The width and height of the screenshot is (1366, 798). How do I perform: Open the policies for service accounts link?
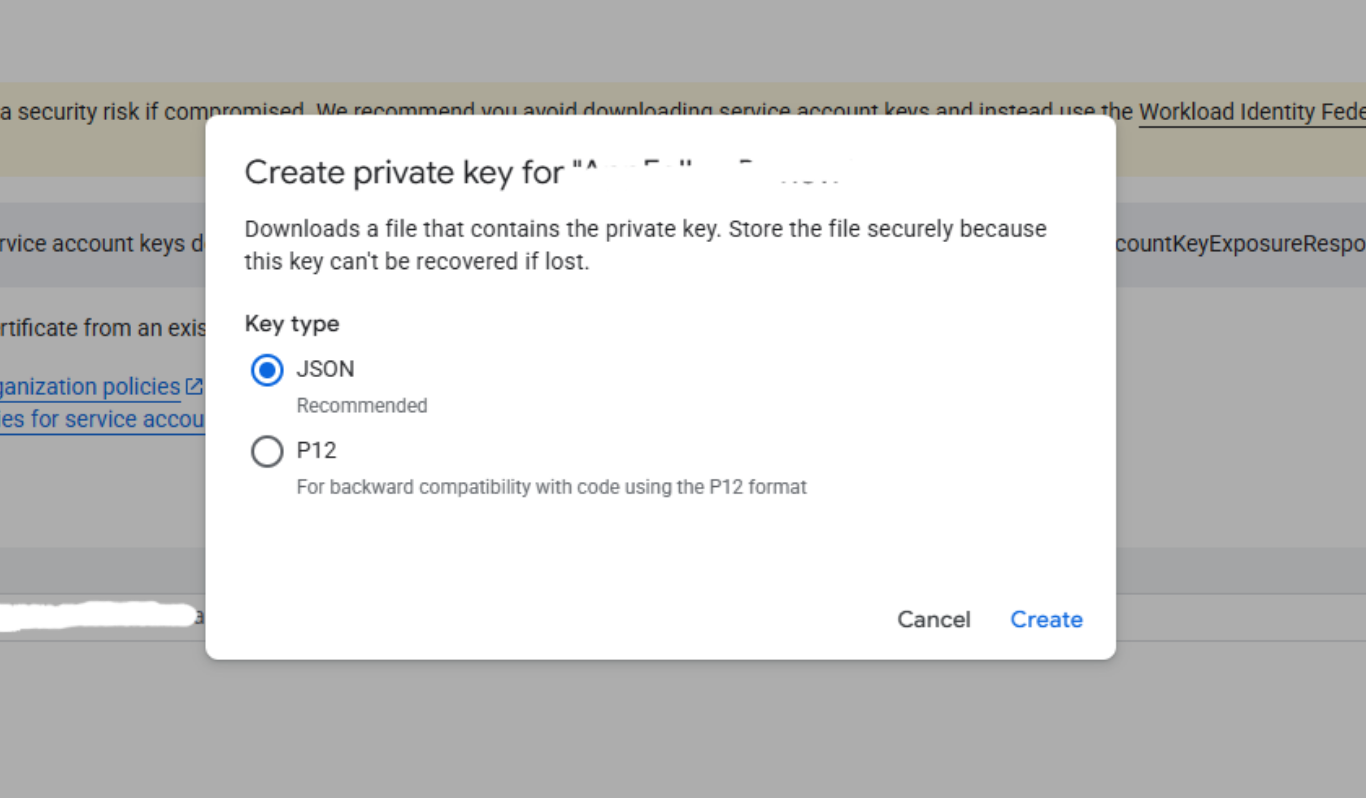(x=100, y=419)
